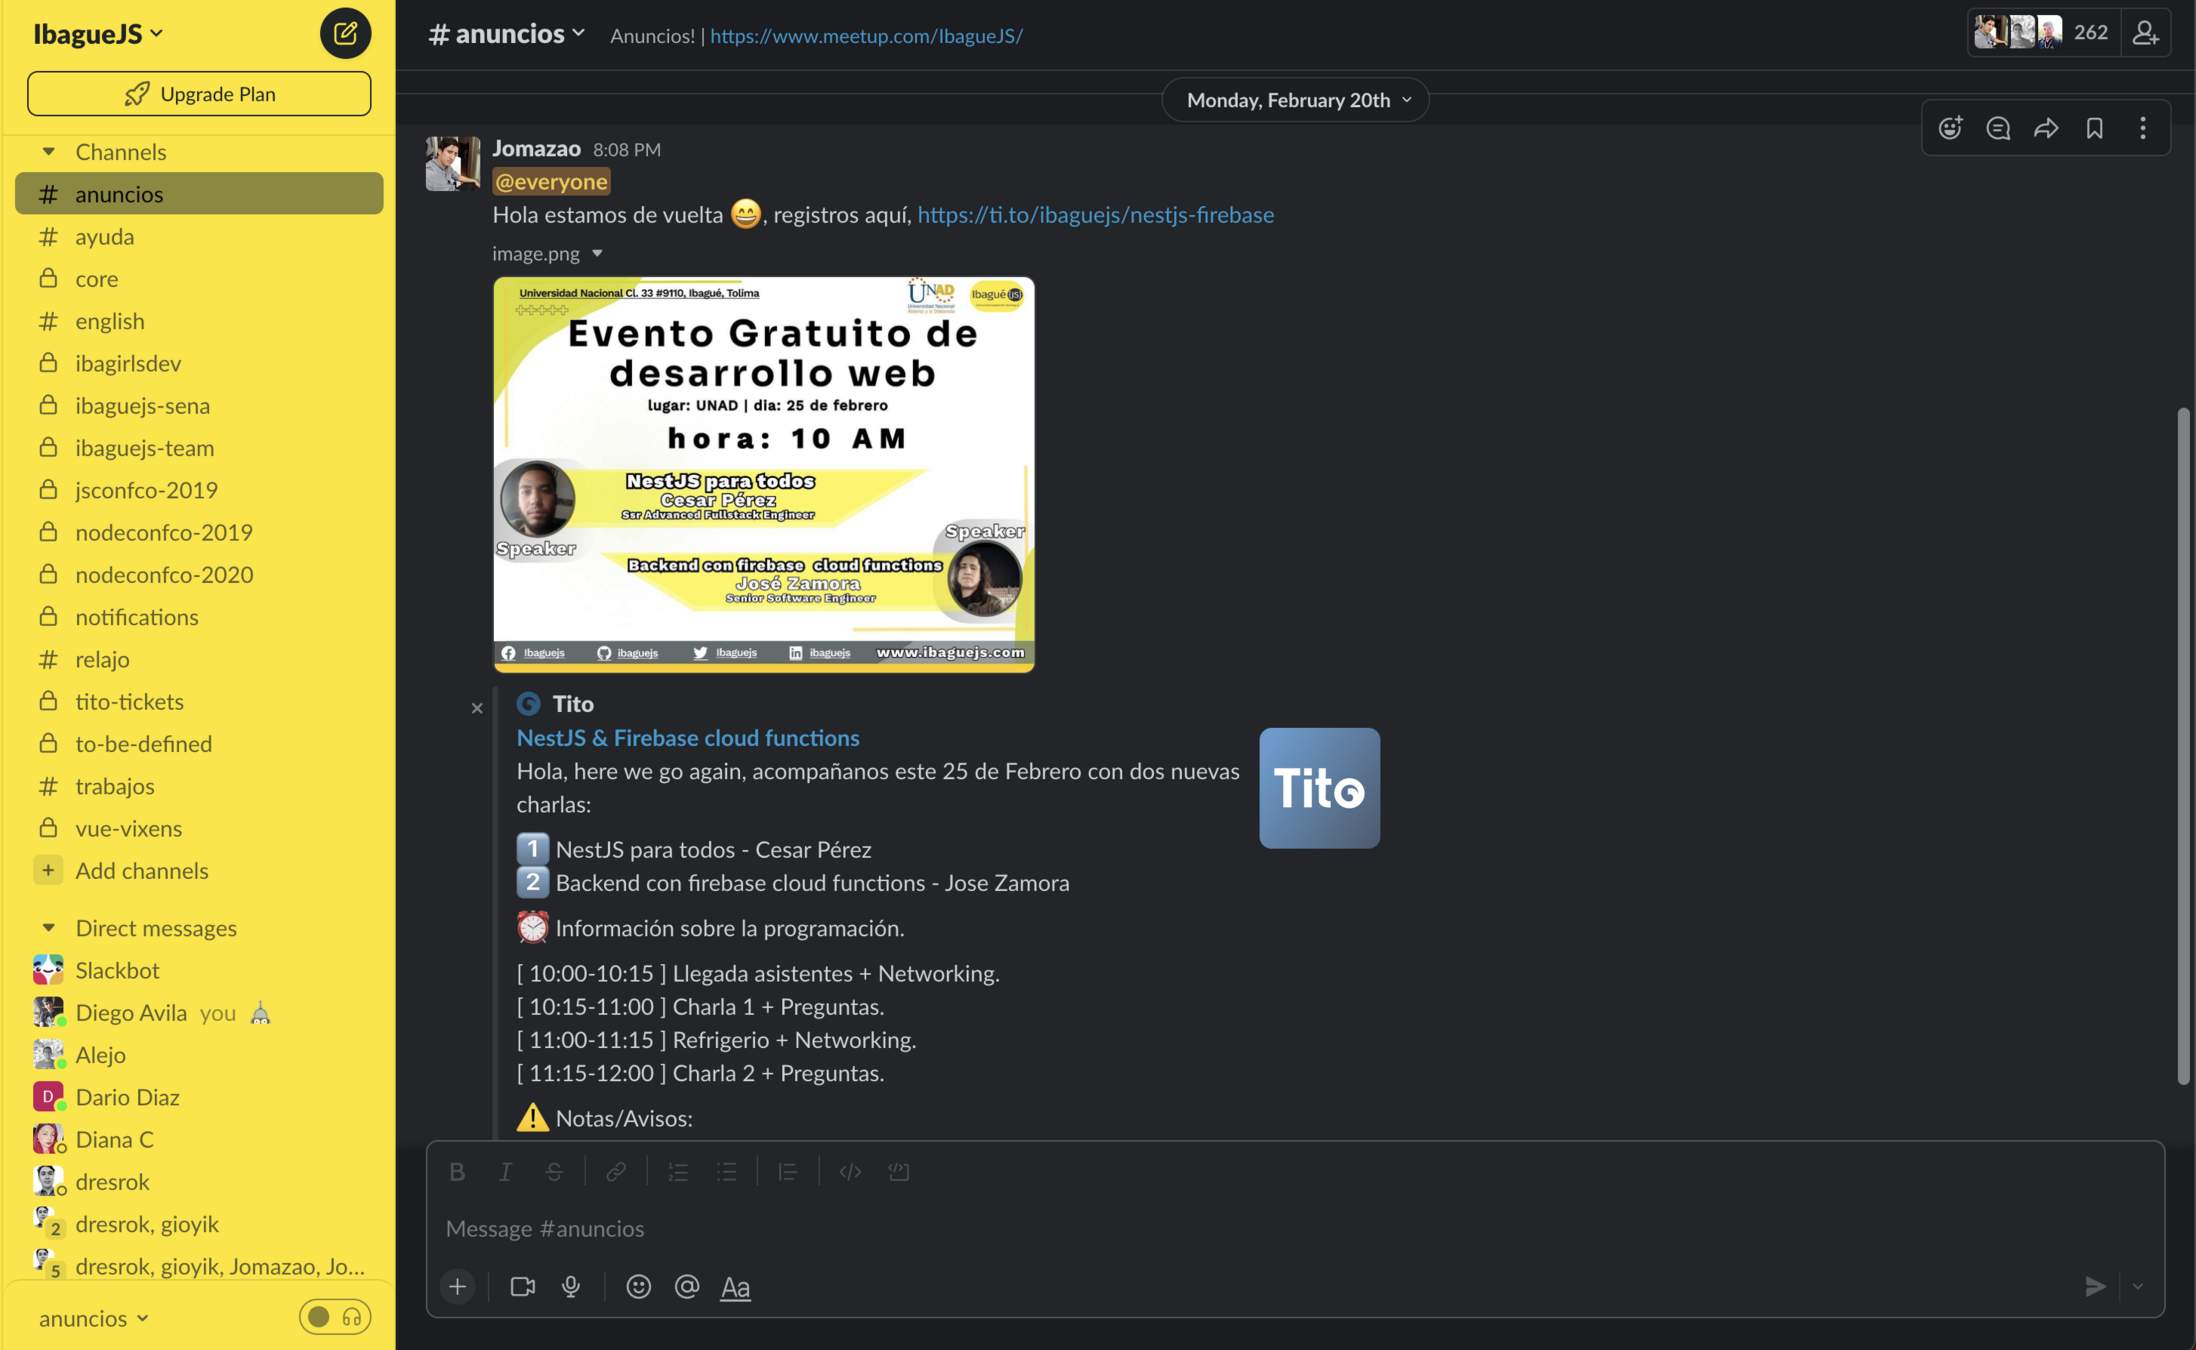
Task: Forward this message with the share arrow
Action: (x=2046, y=128)
